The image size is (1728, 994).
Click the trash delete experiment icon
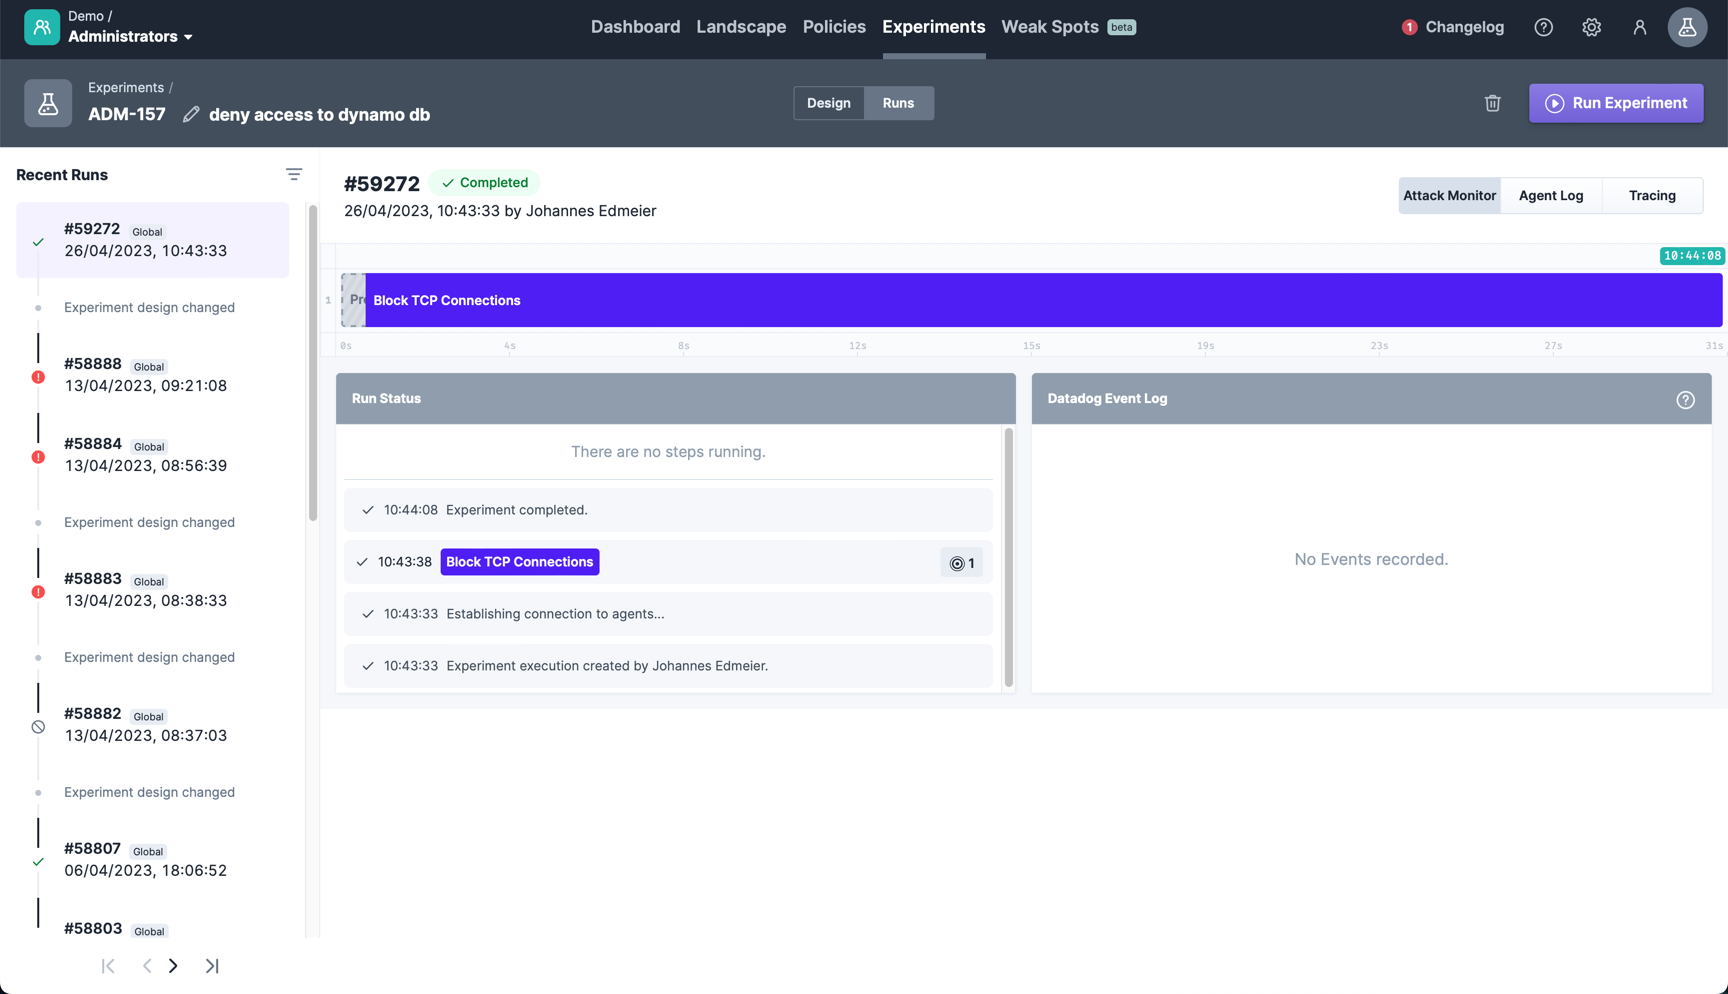[1492, 103]
